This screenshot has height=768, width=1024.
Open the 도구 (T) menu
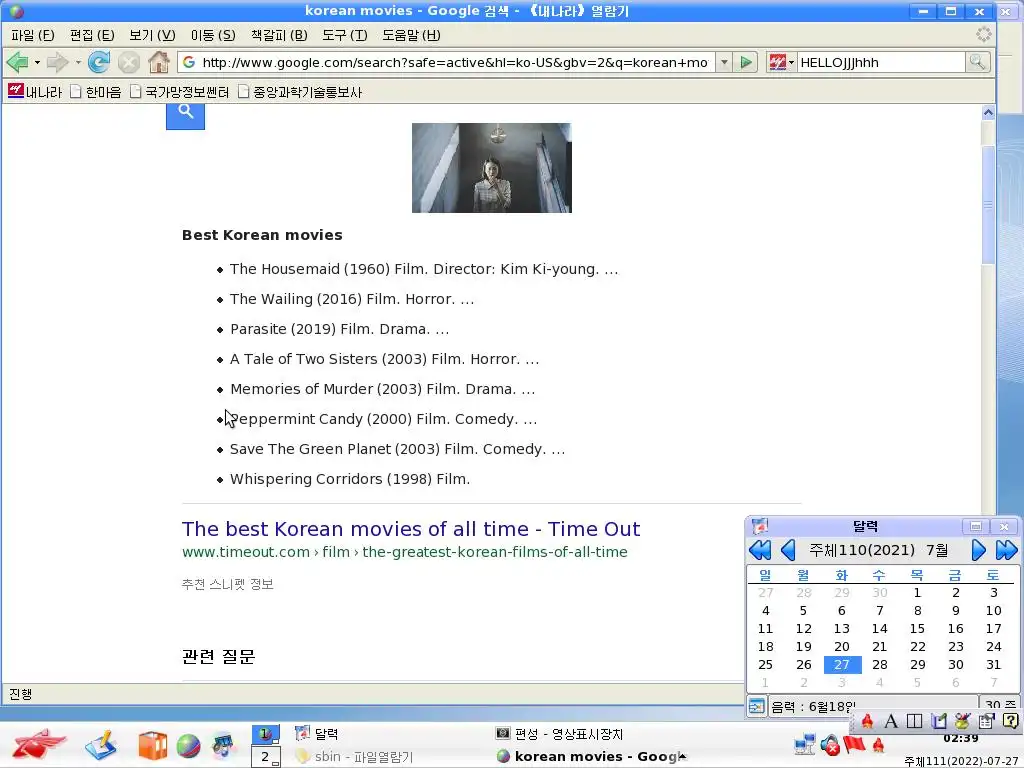[x=344, y=35]
